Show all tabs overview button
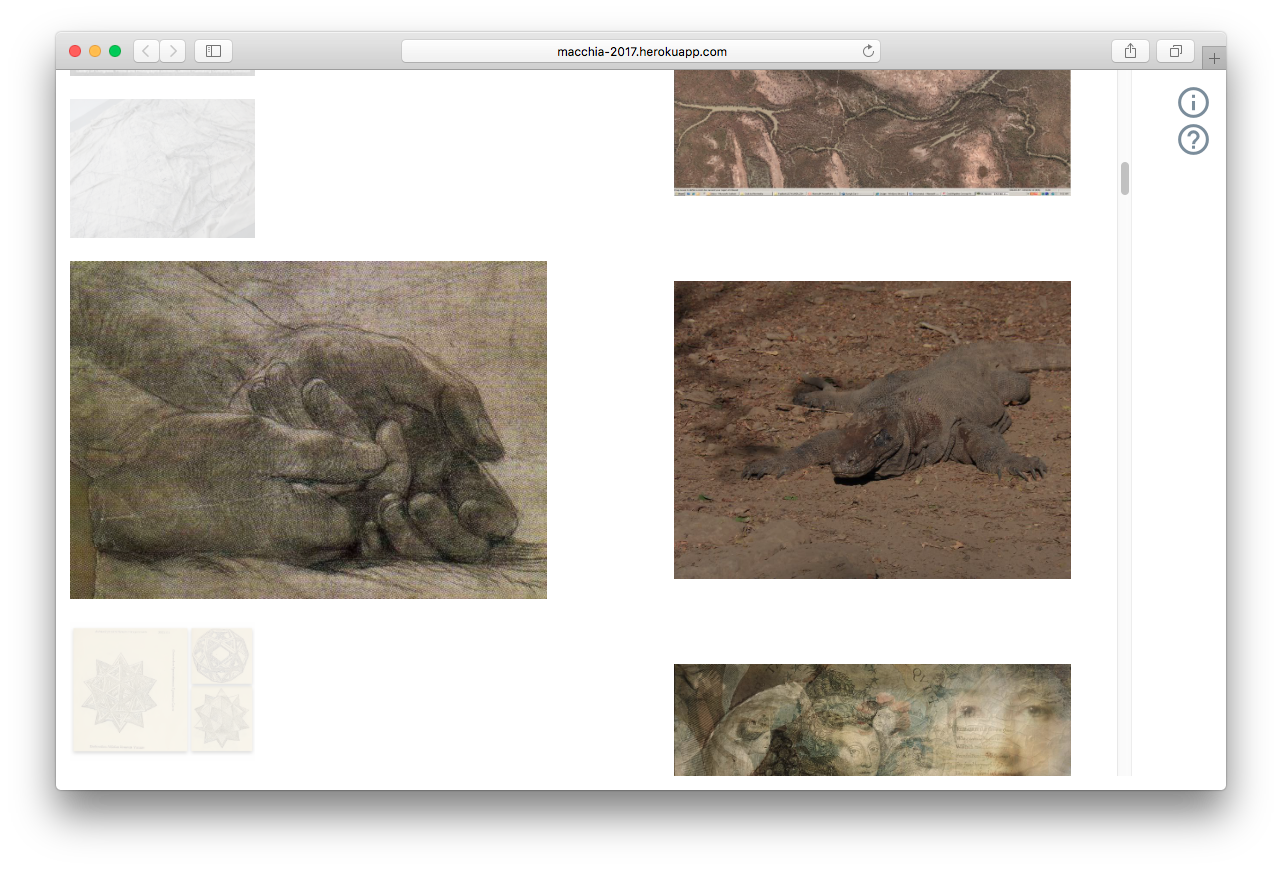Screen dimensions: 1282x870 1175,51
